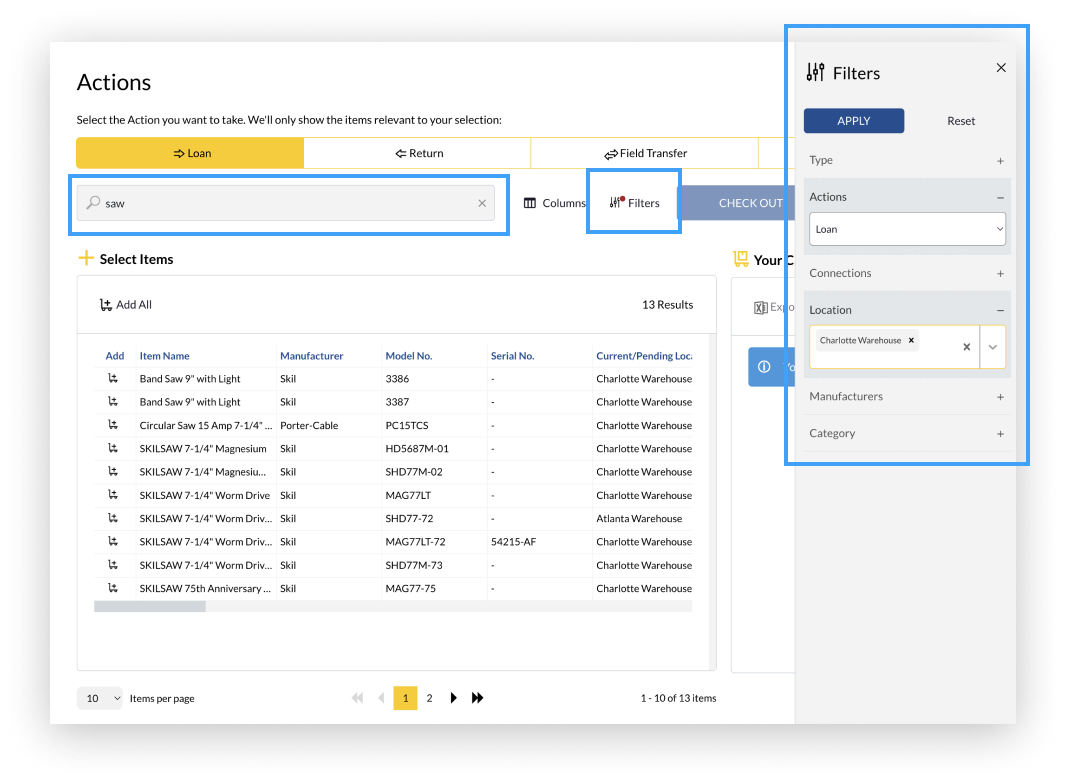Switch to the Return action tab
The height and width of the screenshot is (782, 1066).
tap(418, 153)
